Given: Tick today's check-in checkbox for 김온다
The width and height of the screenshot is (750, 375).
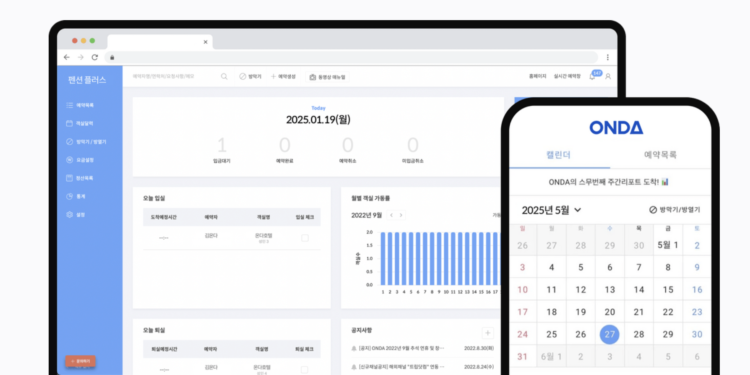Looking at the screenshot, I should coord(305,238).
